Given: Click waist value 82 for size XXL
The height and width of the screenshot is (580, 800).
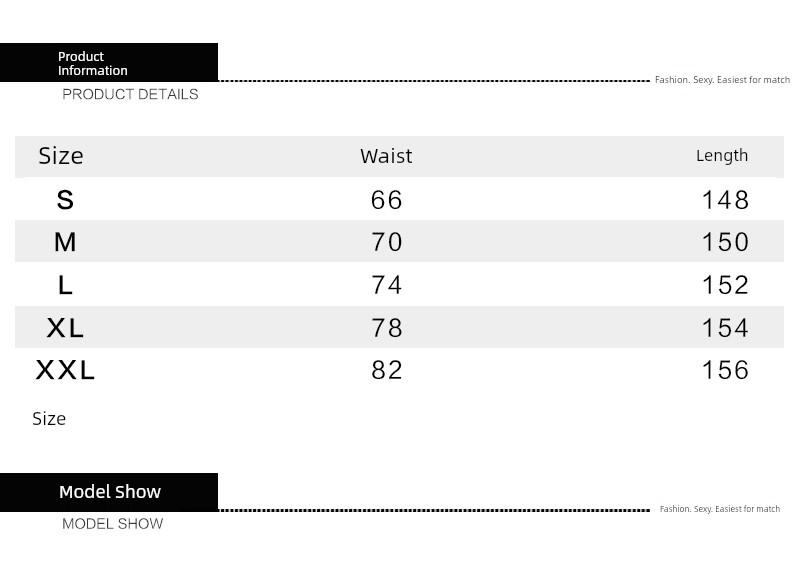Looking at the screenshot, I should [387, 370].
